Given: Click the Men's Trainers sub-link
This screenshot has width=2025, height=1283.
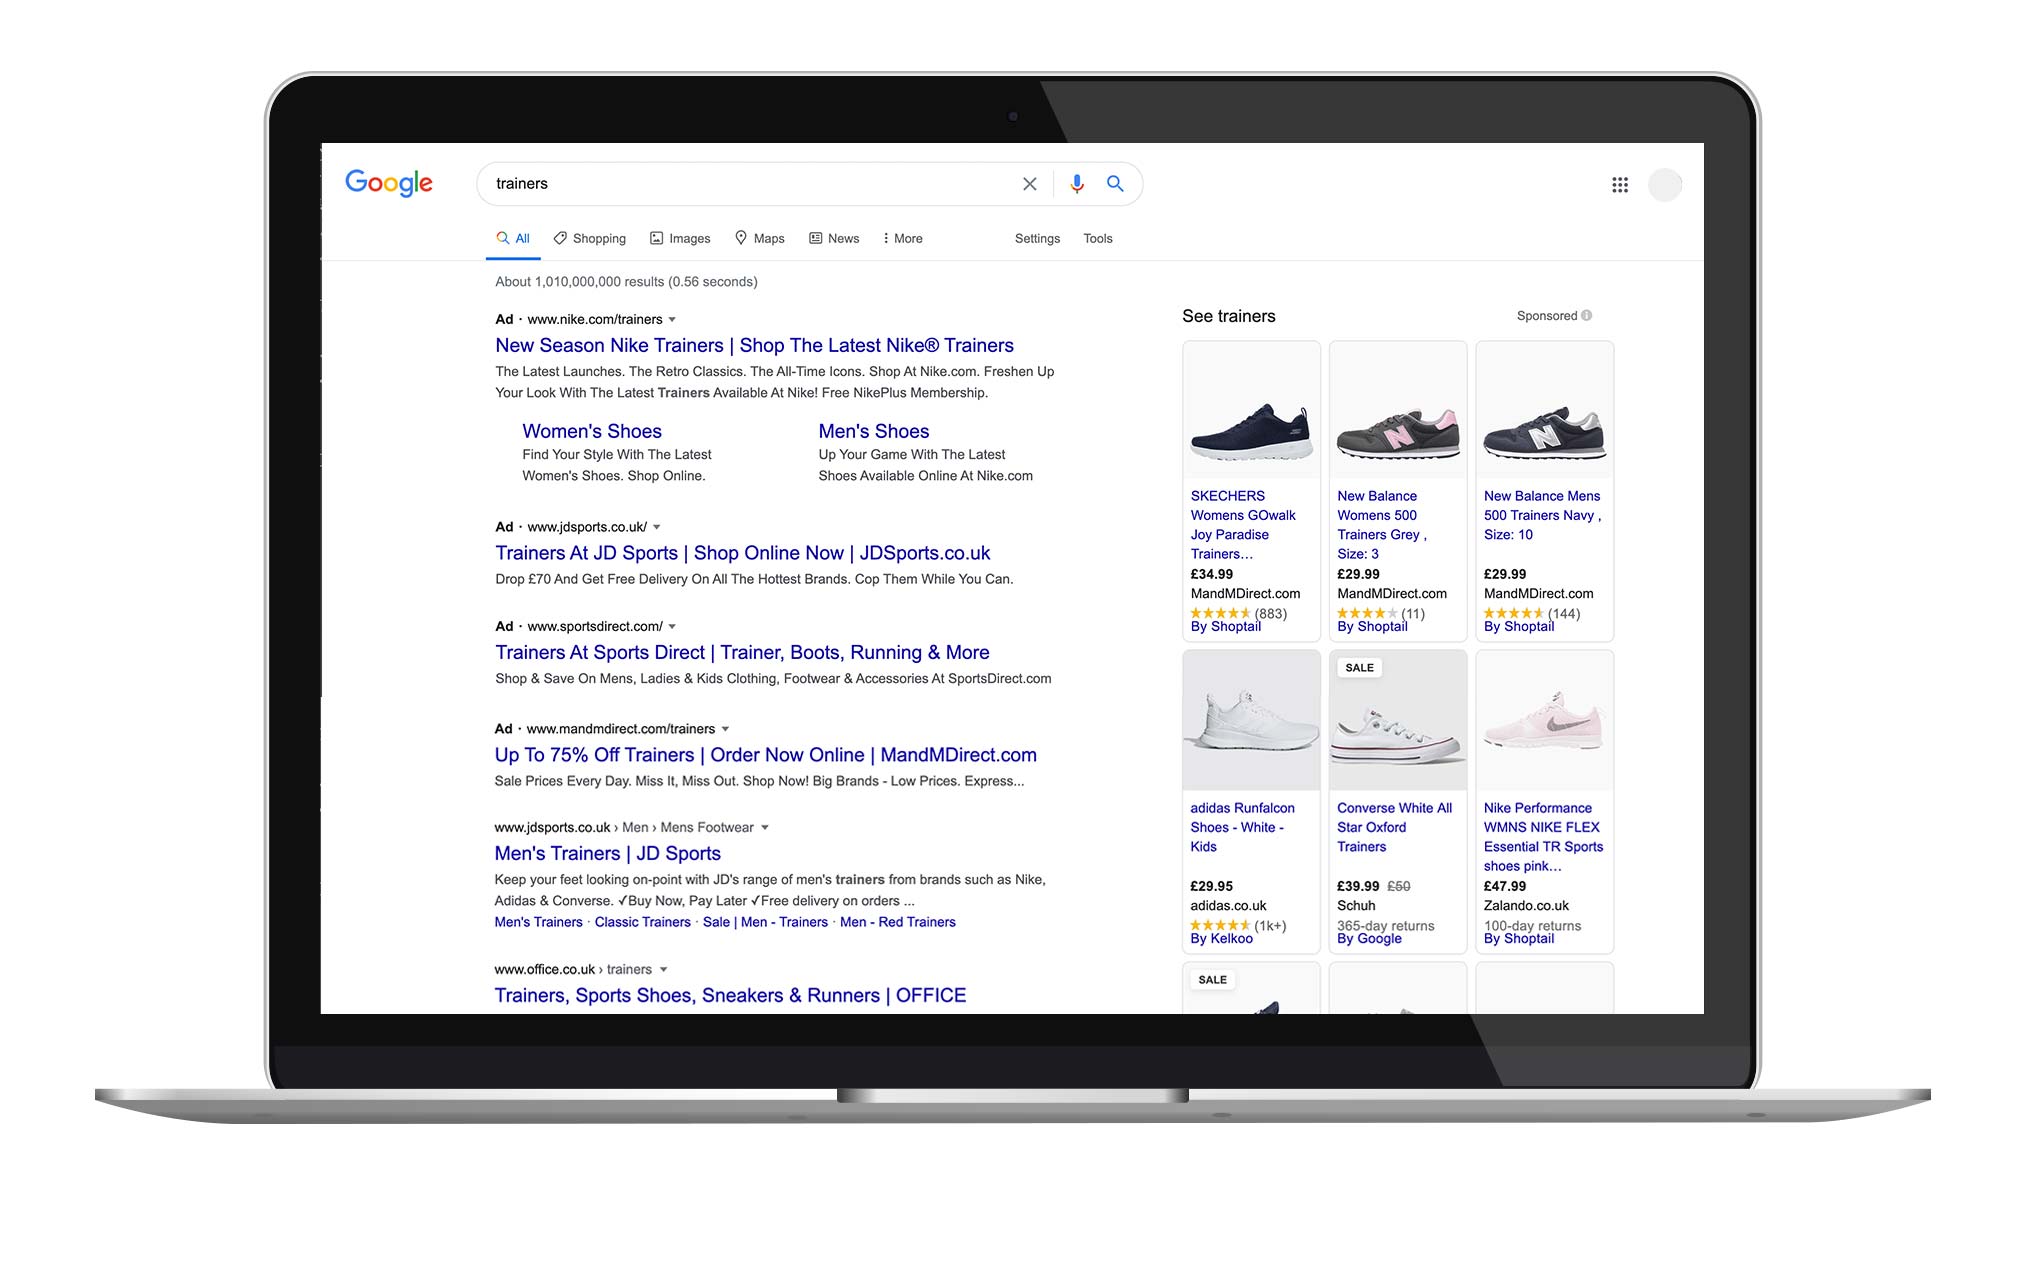Looking at the screenshot, I should point(538,922).
